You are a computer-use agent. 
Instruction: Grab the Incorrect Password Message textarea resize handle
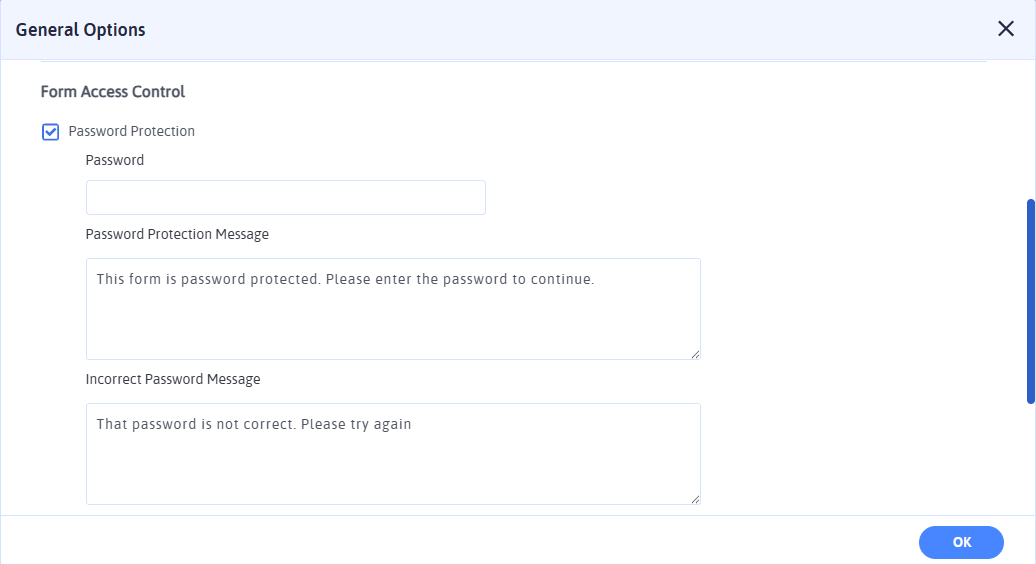(x=695, y=498)
